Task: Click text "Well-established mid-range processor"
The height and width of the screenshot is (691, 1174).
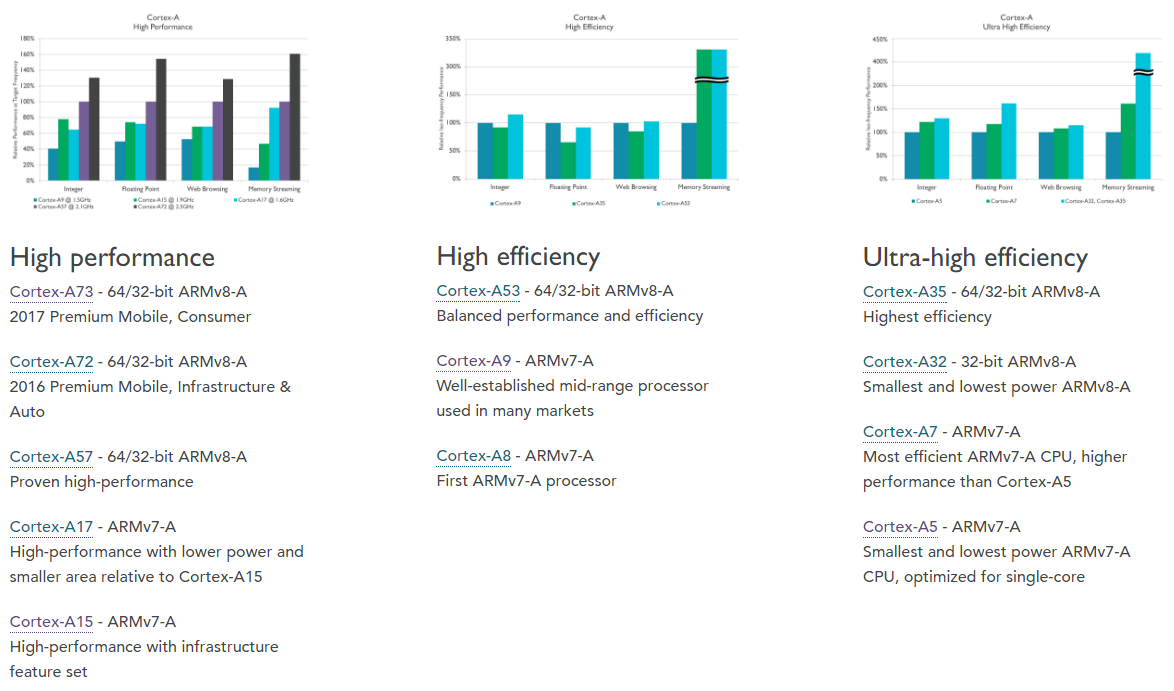Action: [572, 386]
